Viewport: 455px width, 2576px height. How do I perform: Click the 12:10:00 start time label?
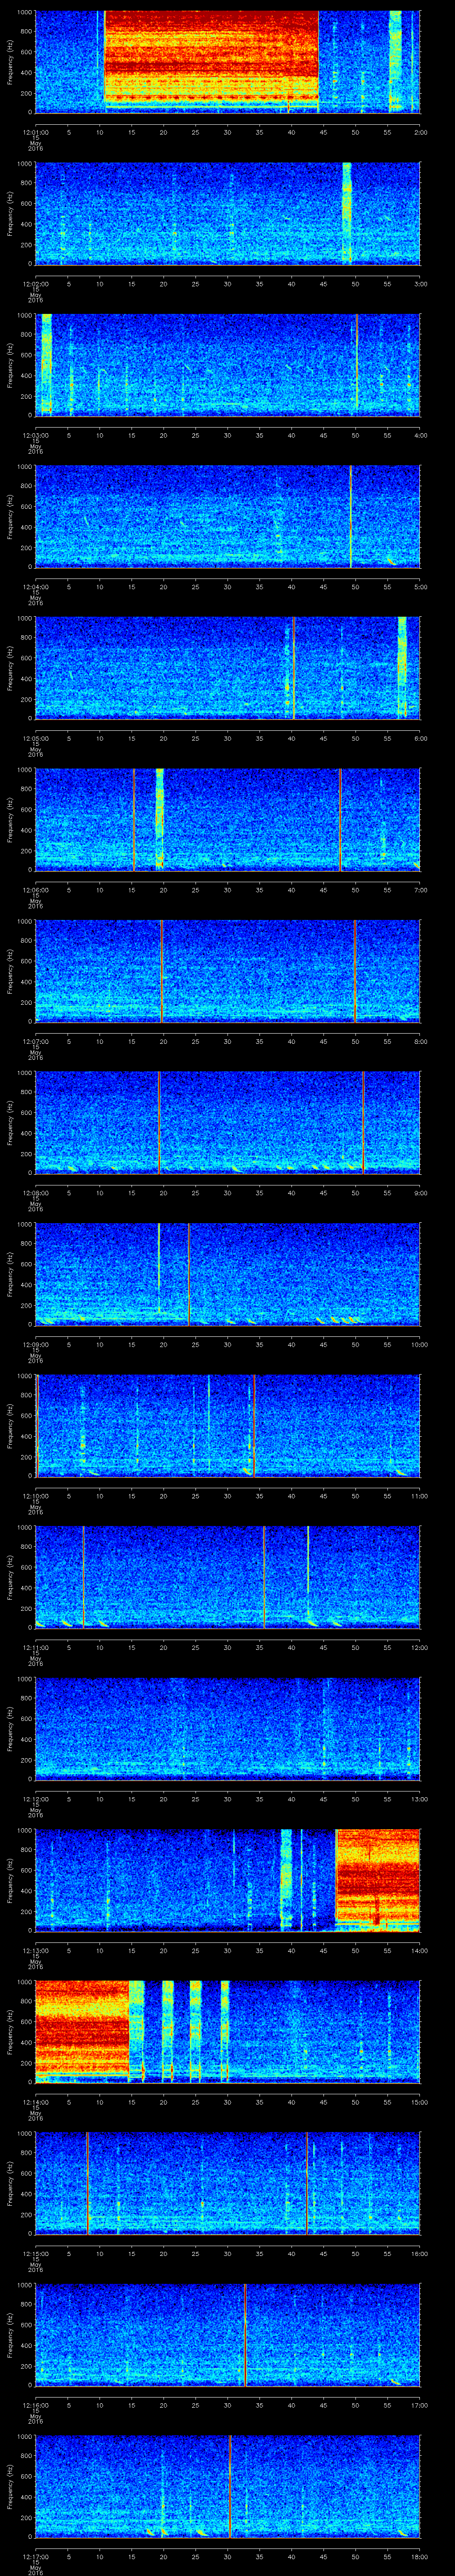tap(36, 1495)
